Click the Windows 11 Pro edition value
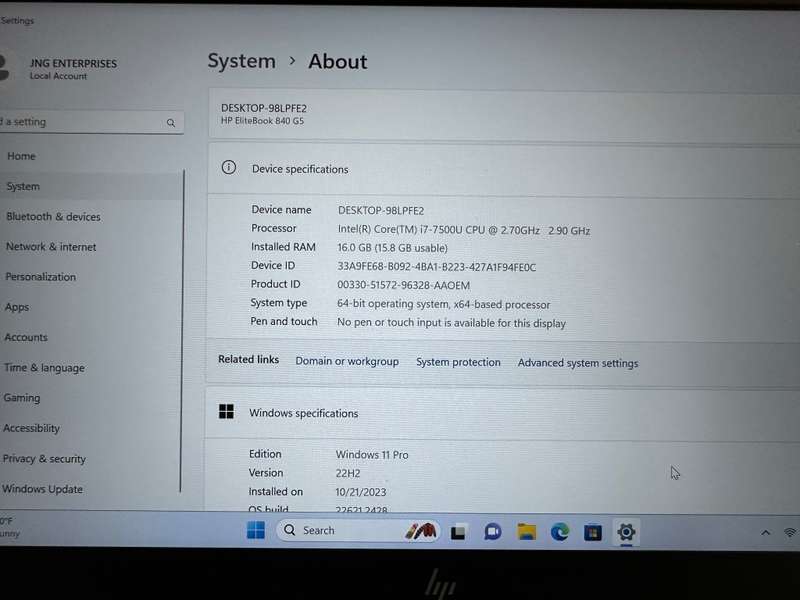 click(372, 455)
